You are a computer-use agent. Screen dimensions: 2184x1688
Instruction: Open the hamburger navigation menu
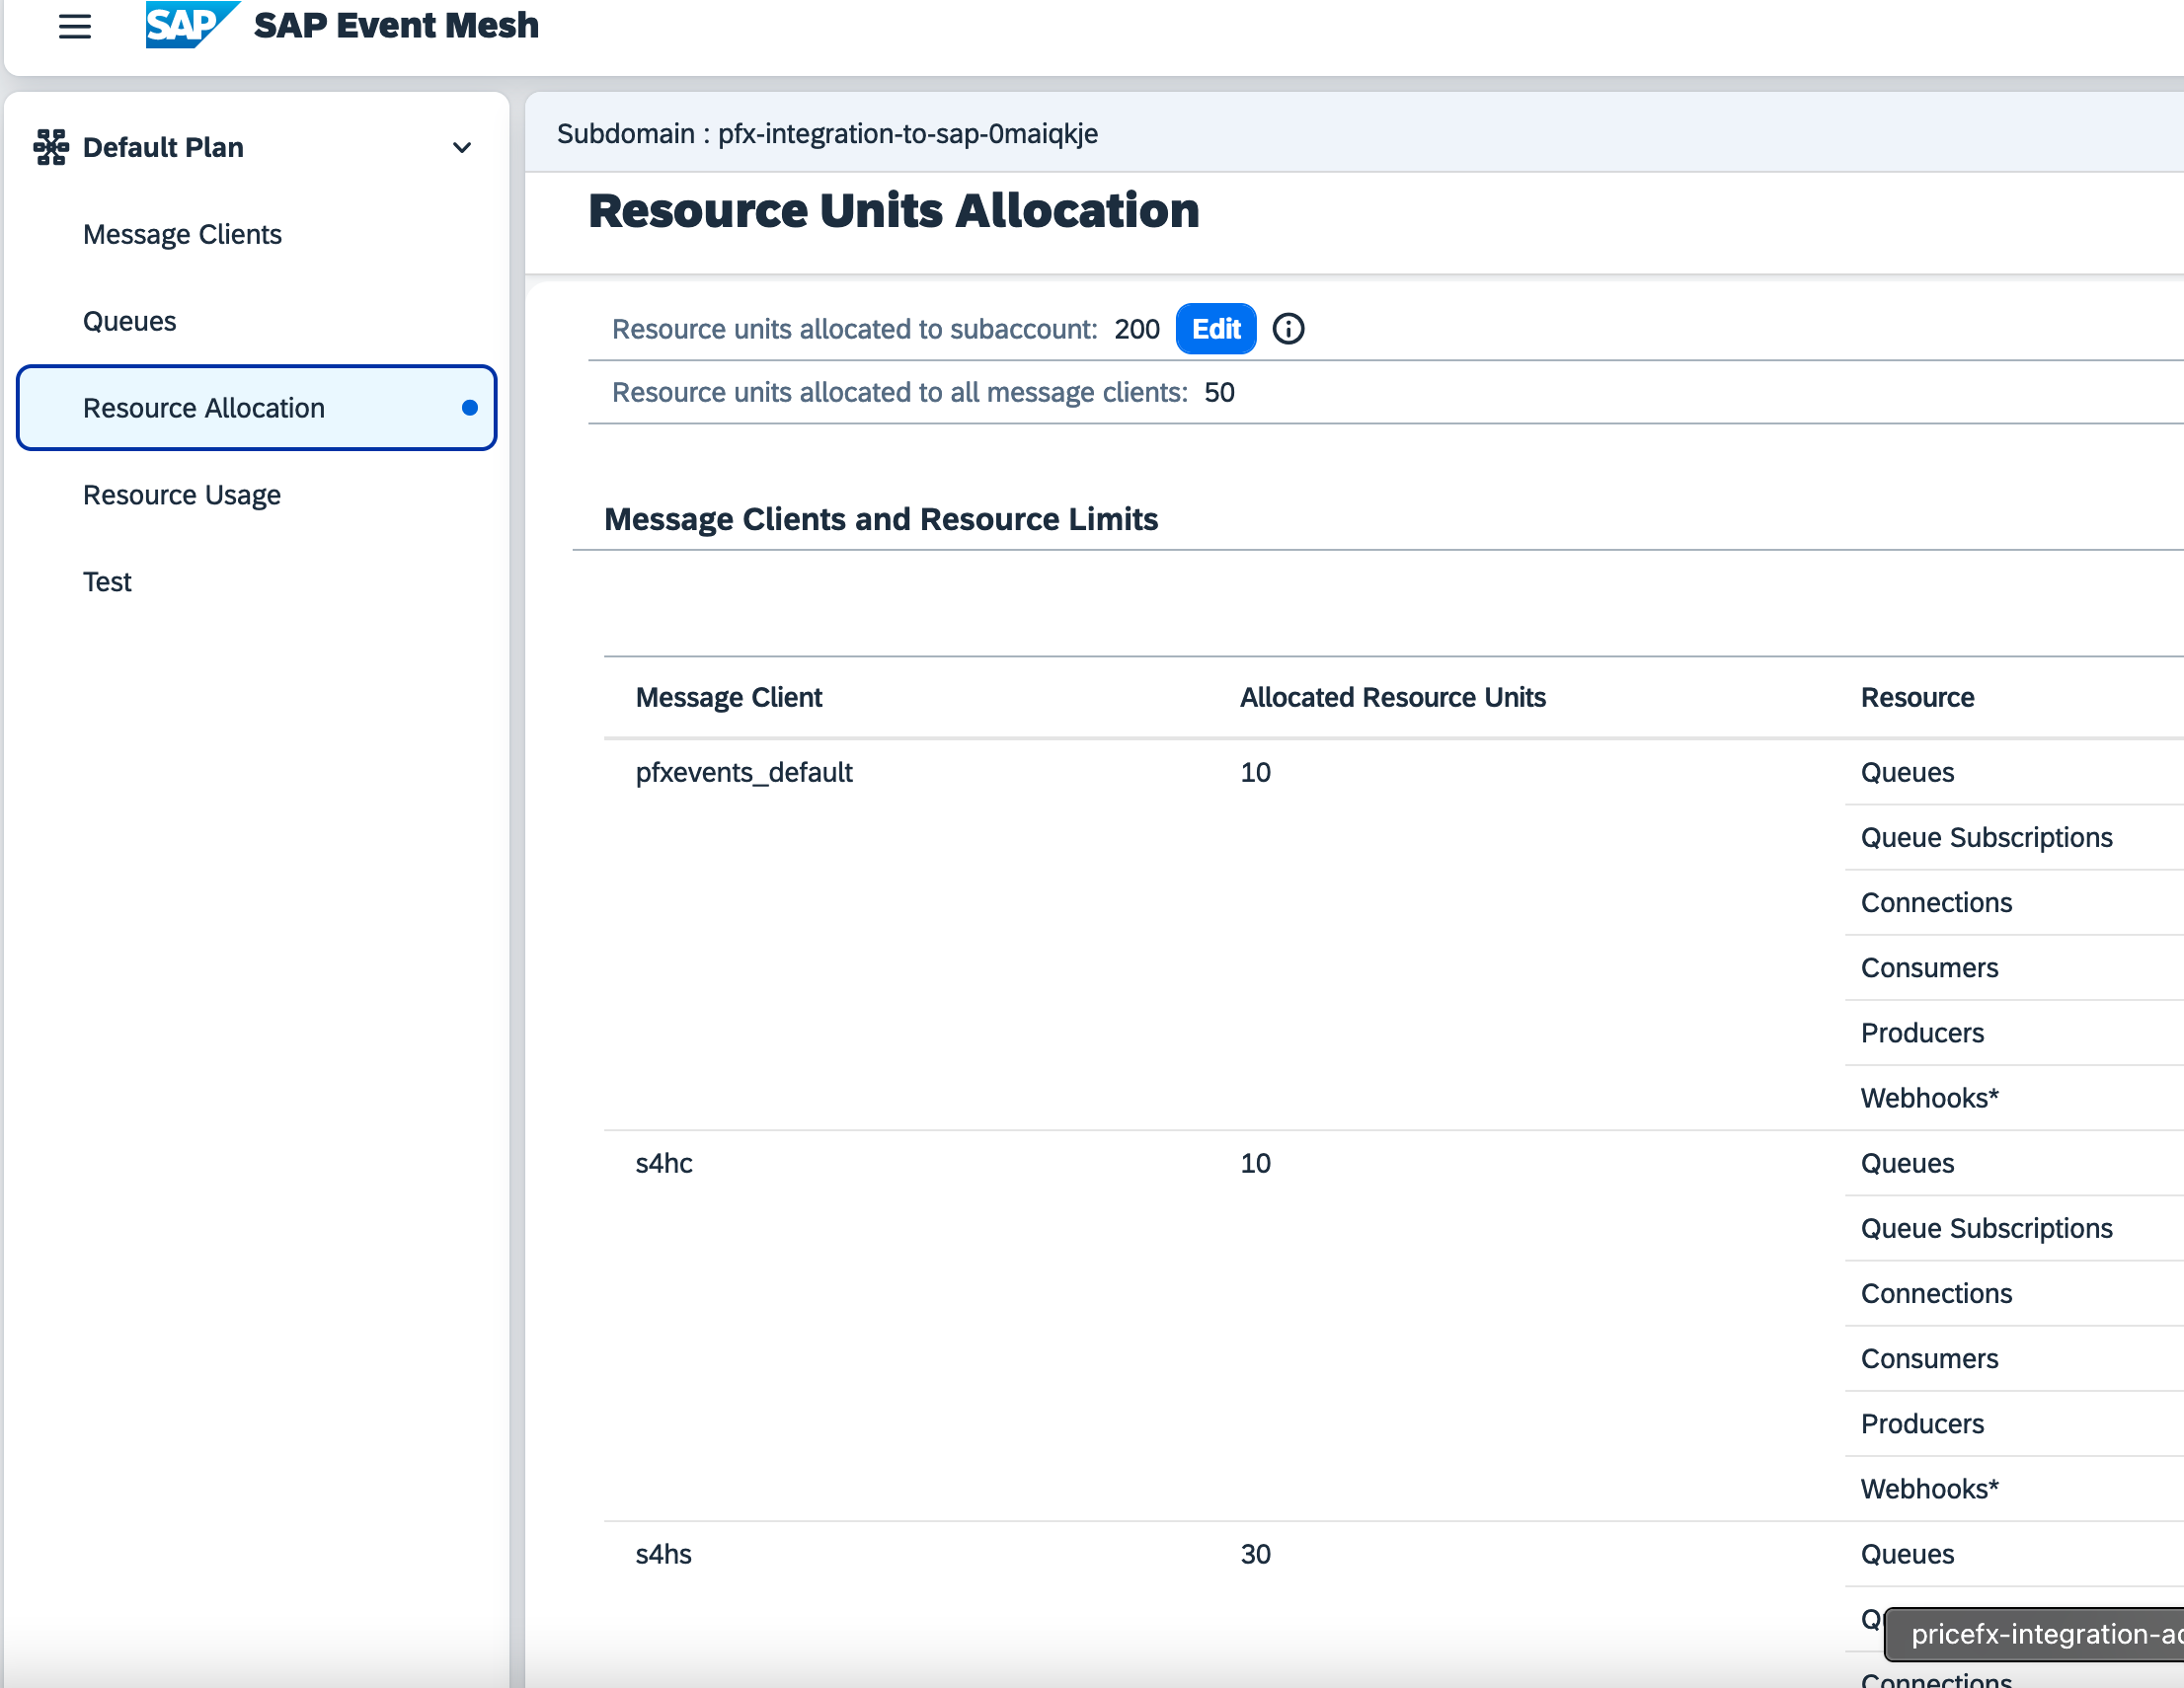[75, 26]
